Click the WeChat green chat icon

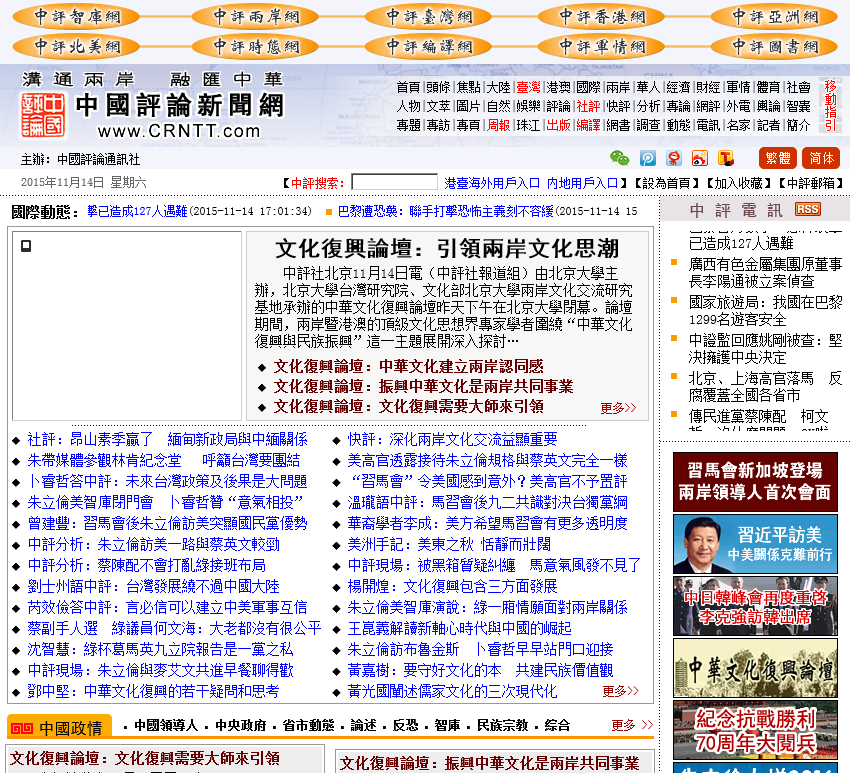619,158
